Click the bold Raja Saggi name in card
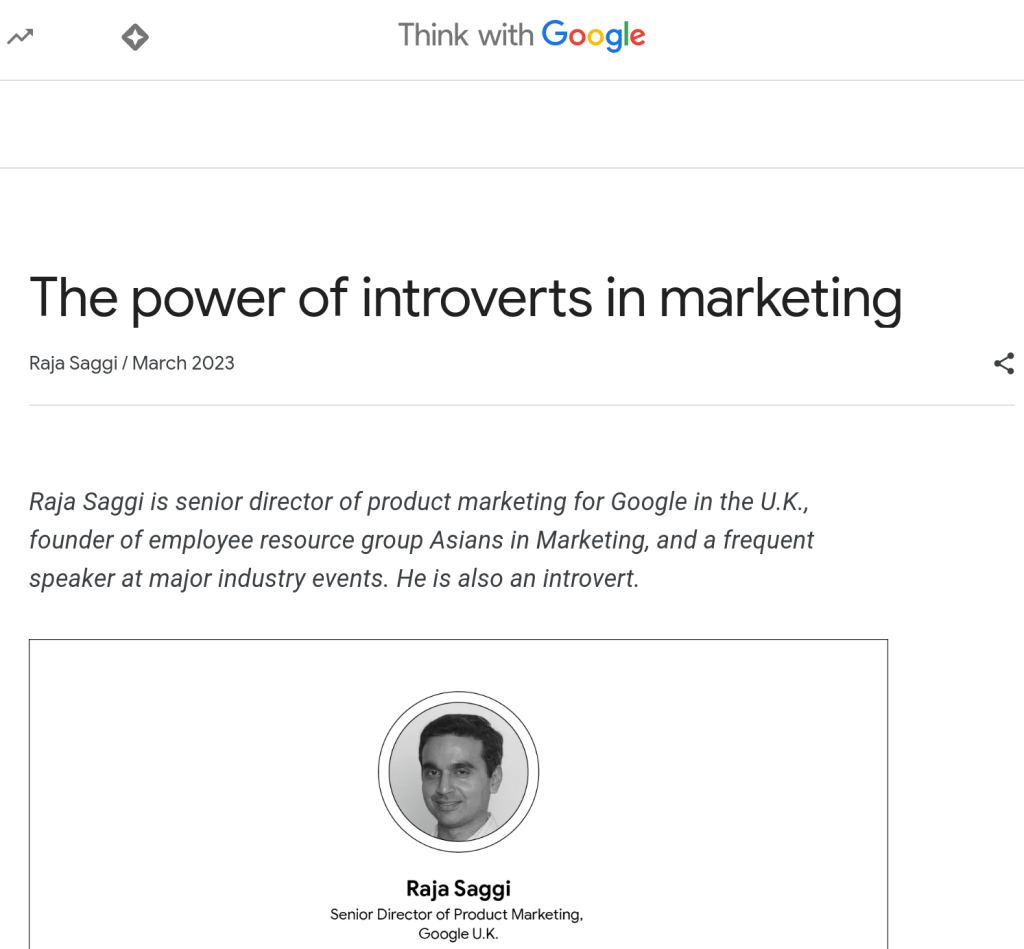This screenshot has height=949, width=1024. coord(458,888)
